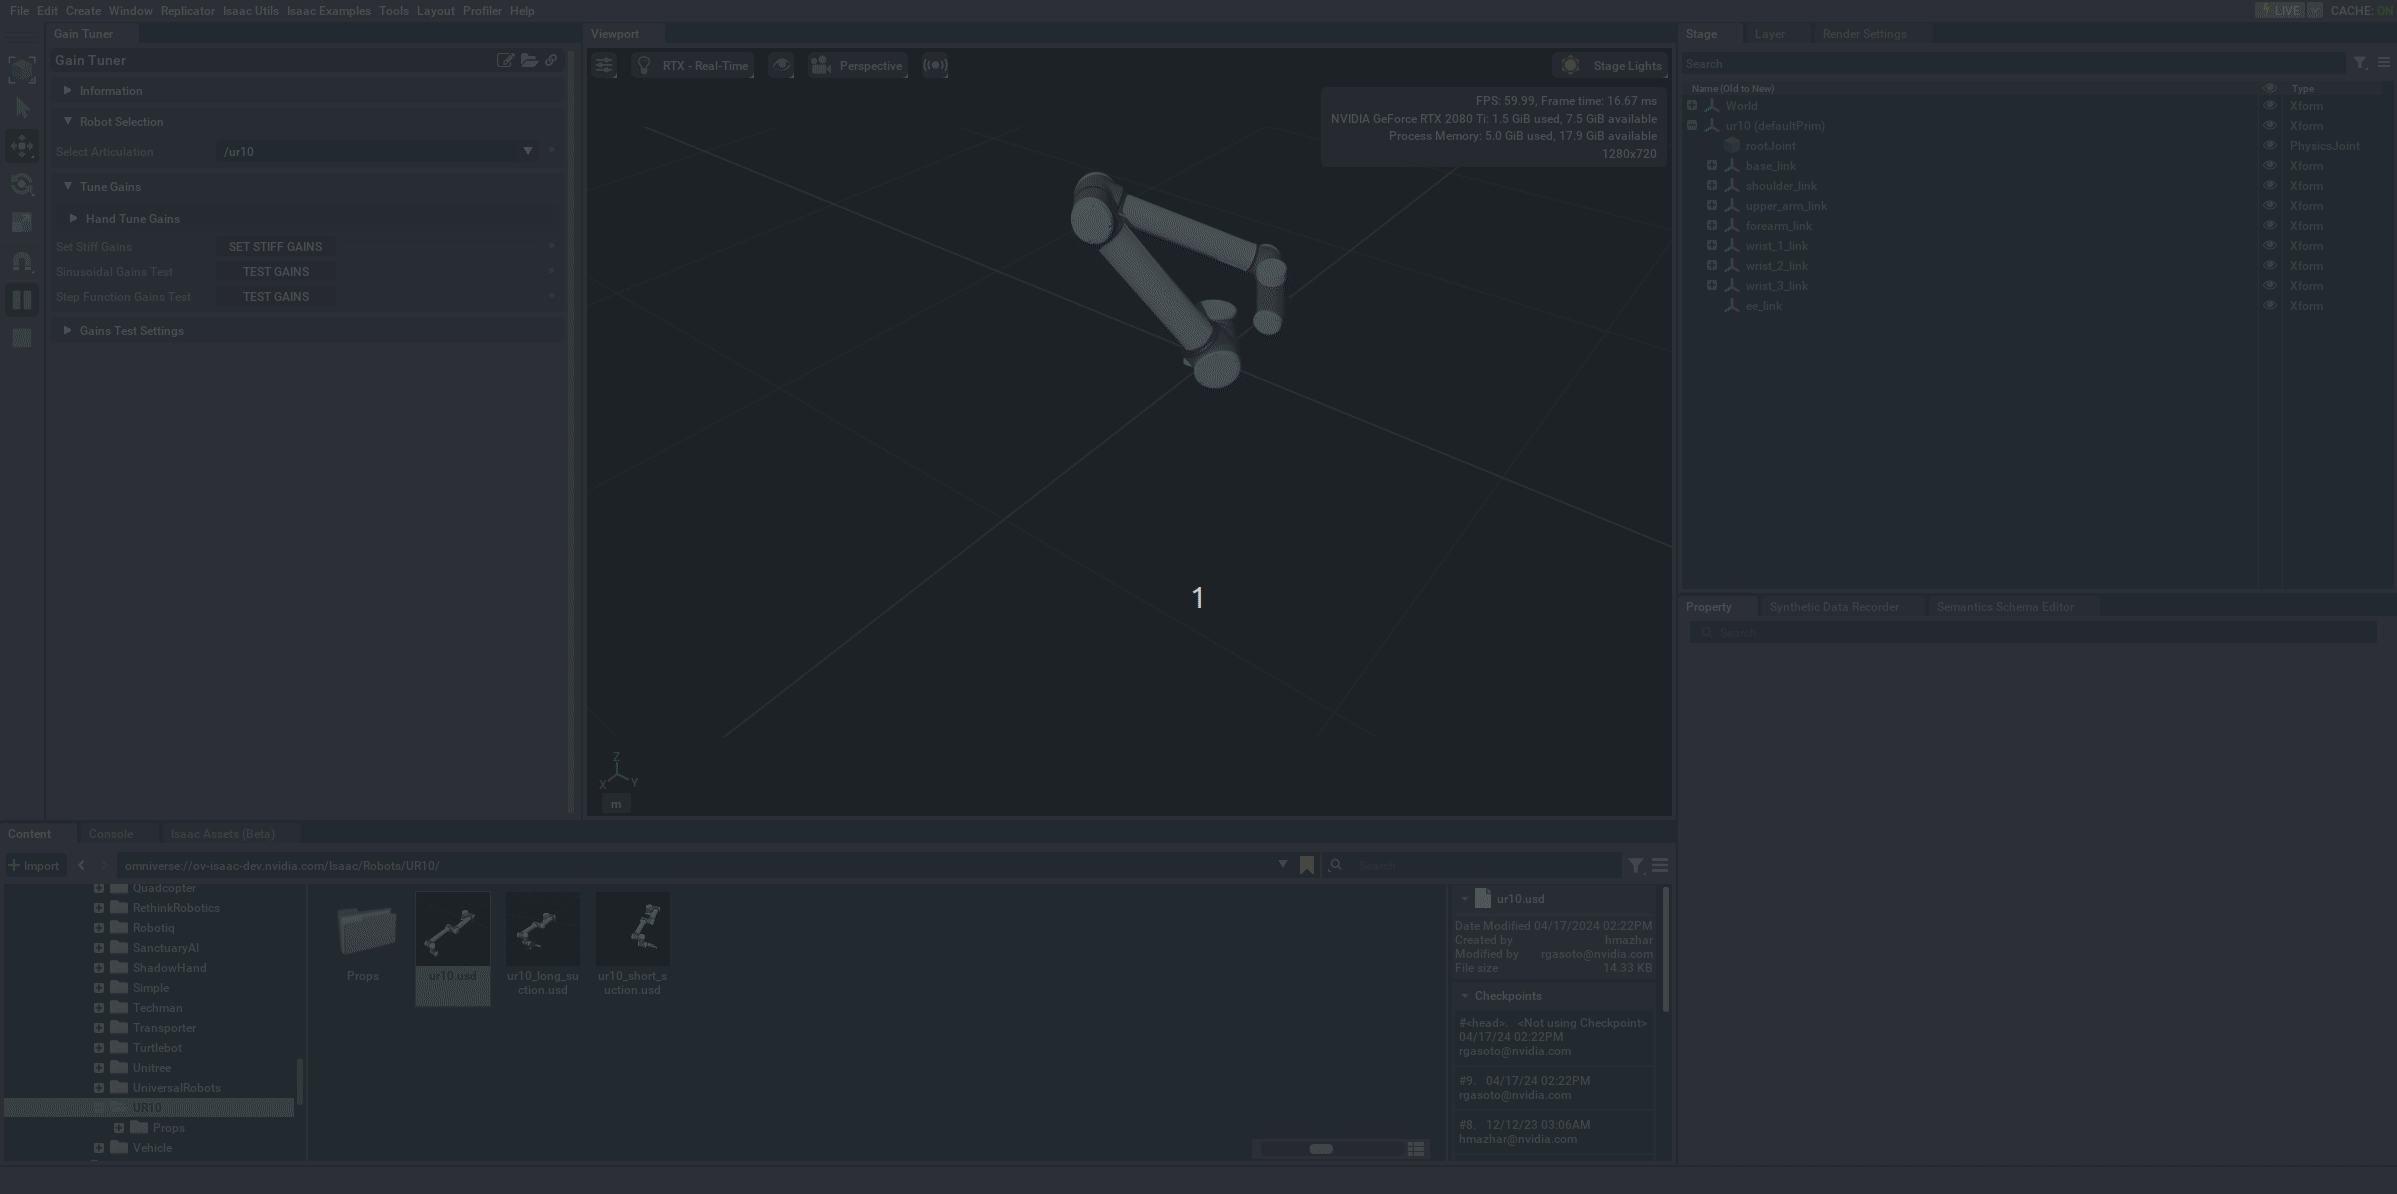
Task: Collapse the Robot Selection section
Action: point(67,122)
